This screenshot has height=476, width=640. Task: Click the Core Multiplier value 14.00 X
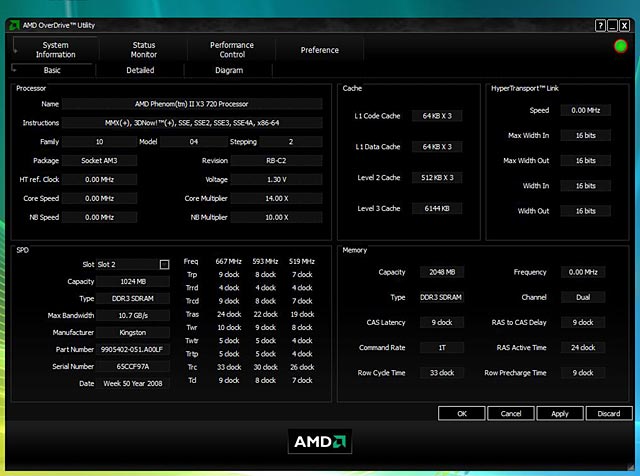click(x=276, y=198)
